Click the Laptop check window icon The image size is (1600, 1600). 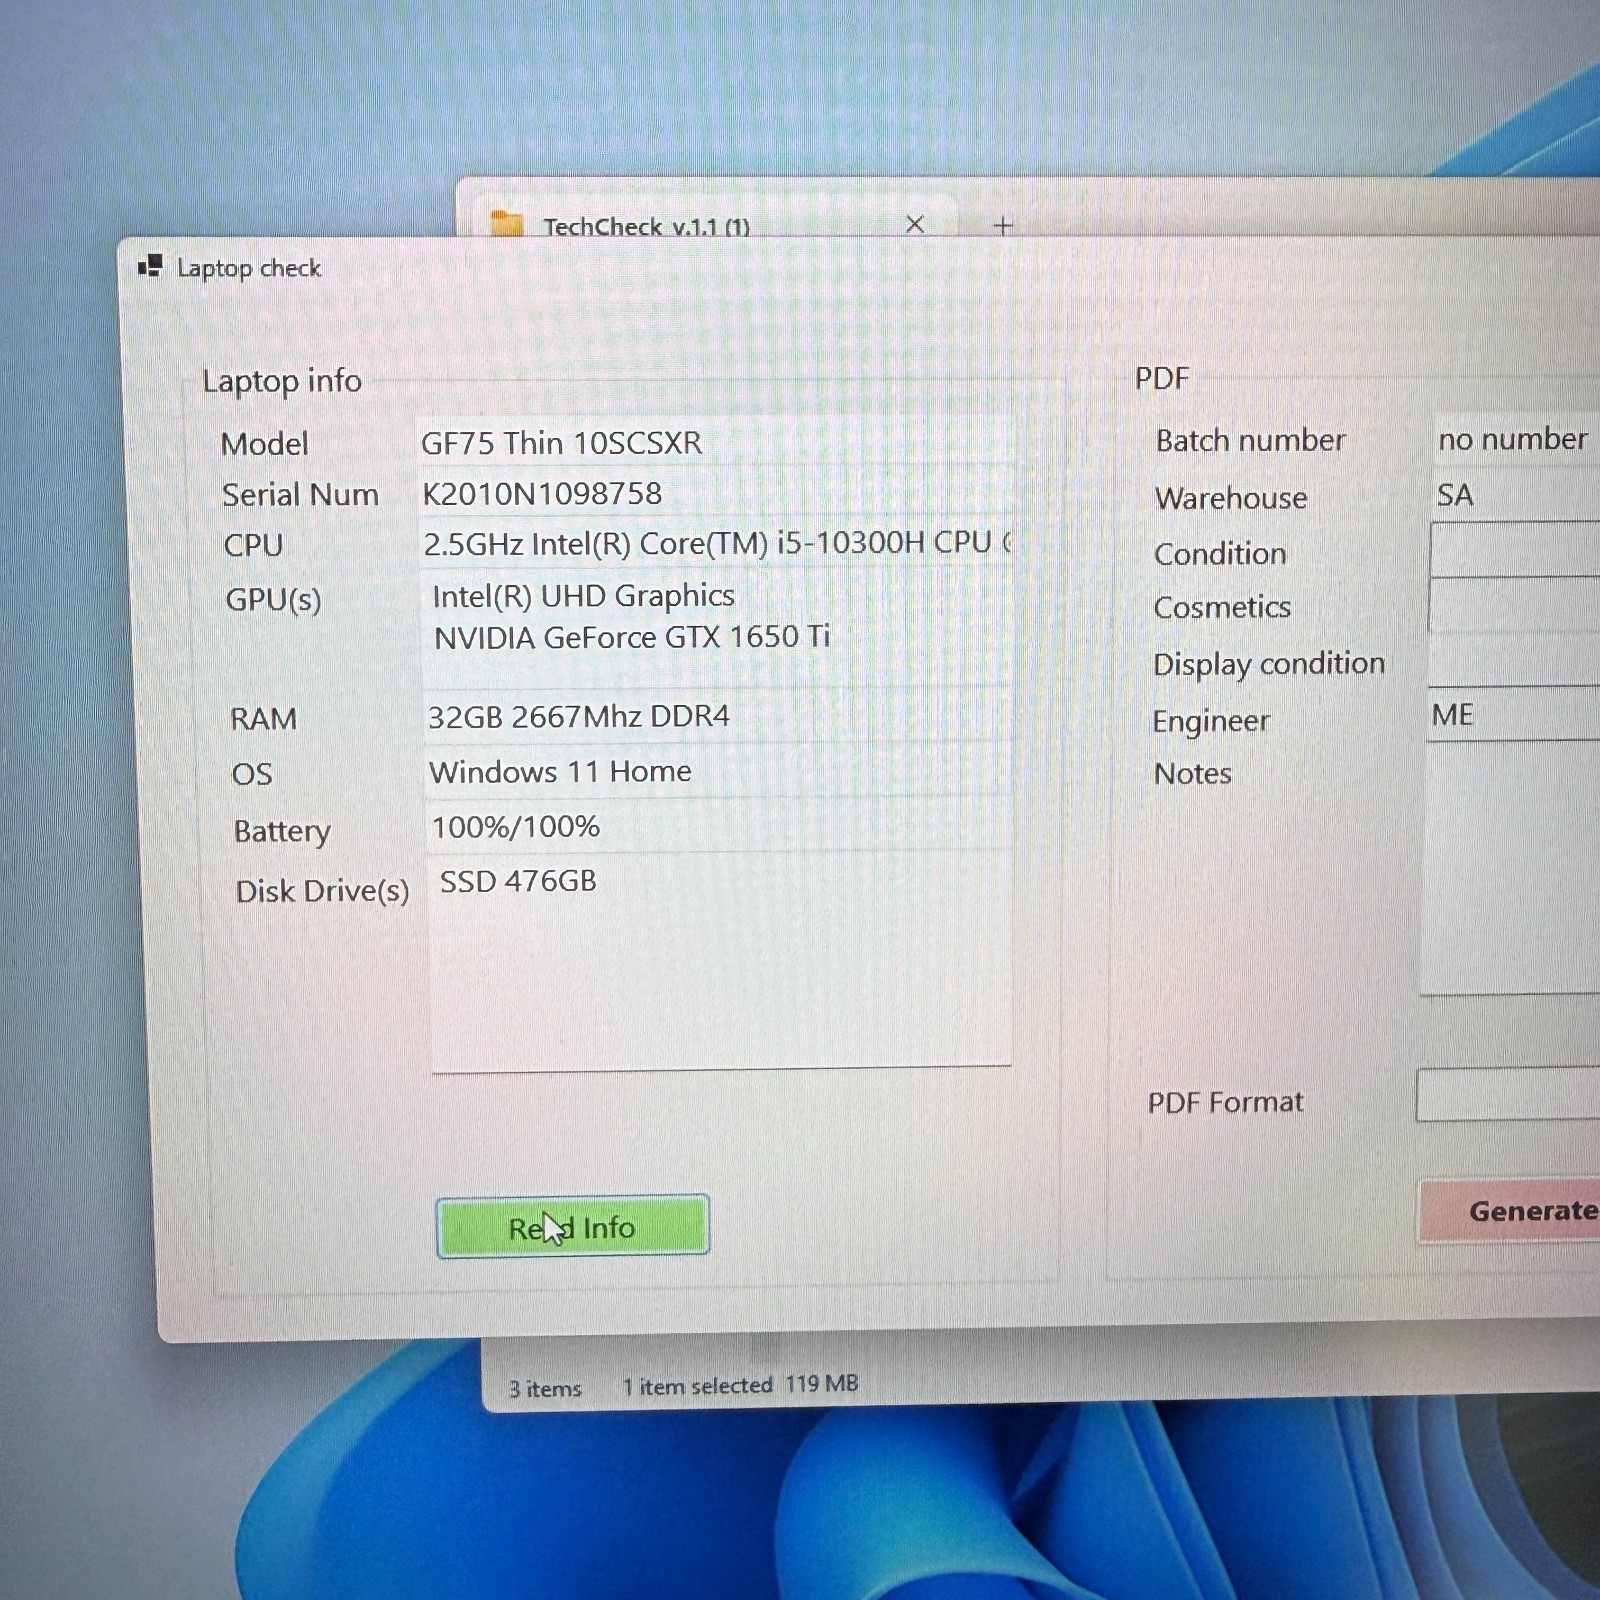pyautogui.click(x=150, y=266)
